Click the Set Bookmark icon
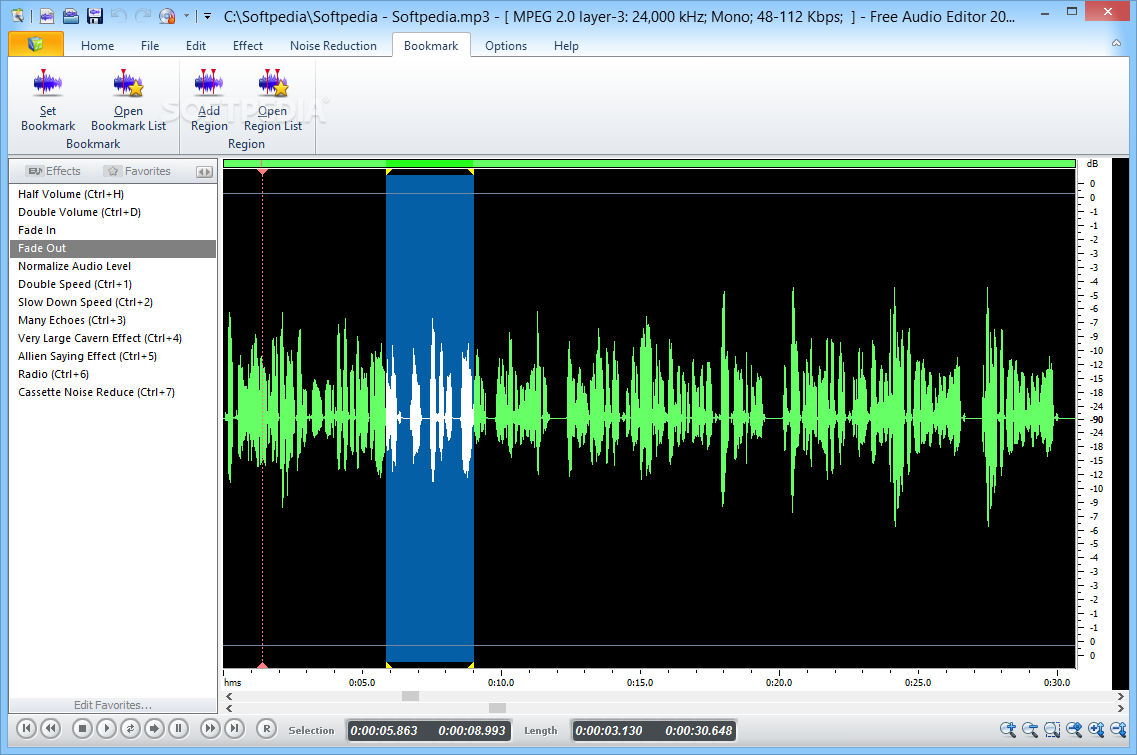The height and width of the screenshot is (755, 1137). pyautogui.click(x=48, y=101)
